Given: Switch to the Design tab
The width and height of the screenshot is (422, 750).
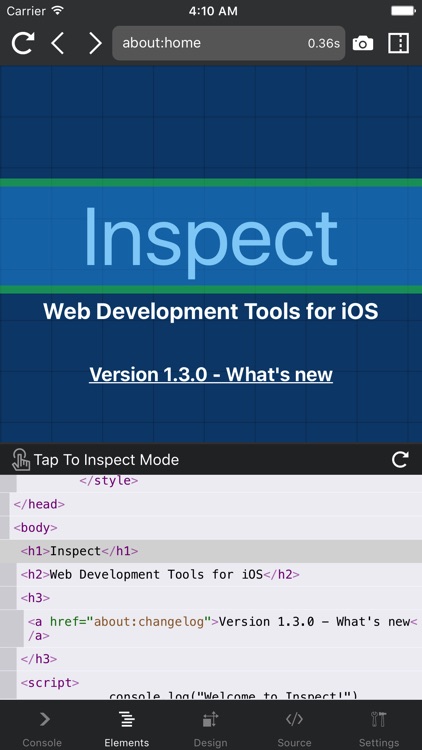Looking at the screenshot, I should click(x=211, y=727).
